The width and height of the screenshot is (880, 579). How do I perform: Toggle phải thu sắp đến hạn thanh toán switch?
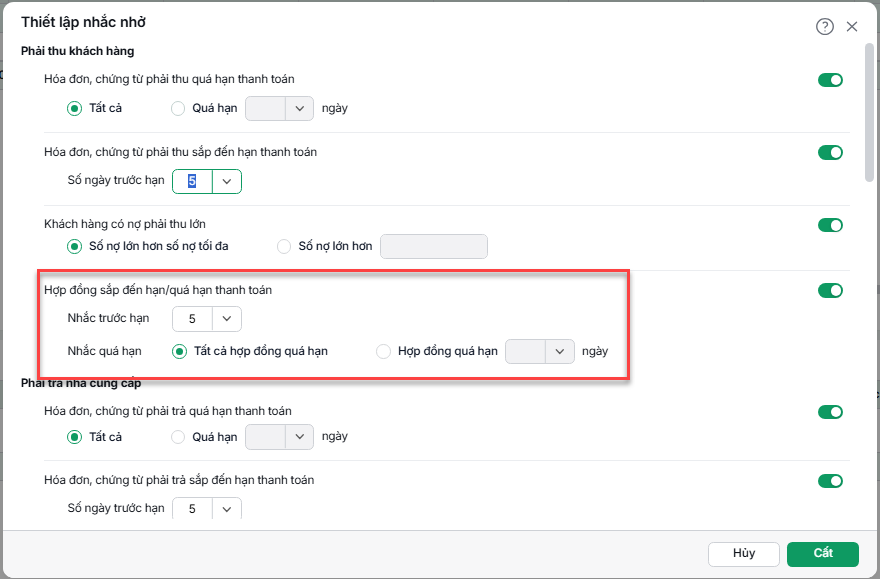tap(830, 153)
